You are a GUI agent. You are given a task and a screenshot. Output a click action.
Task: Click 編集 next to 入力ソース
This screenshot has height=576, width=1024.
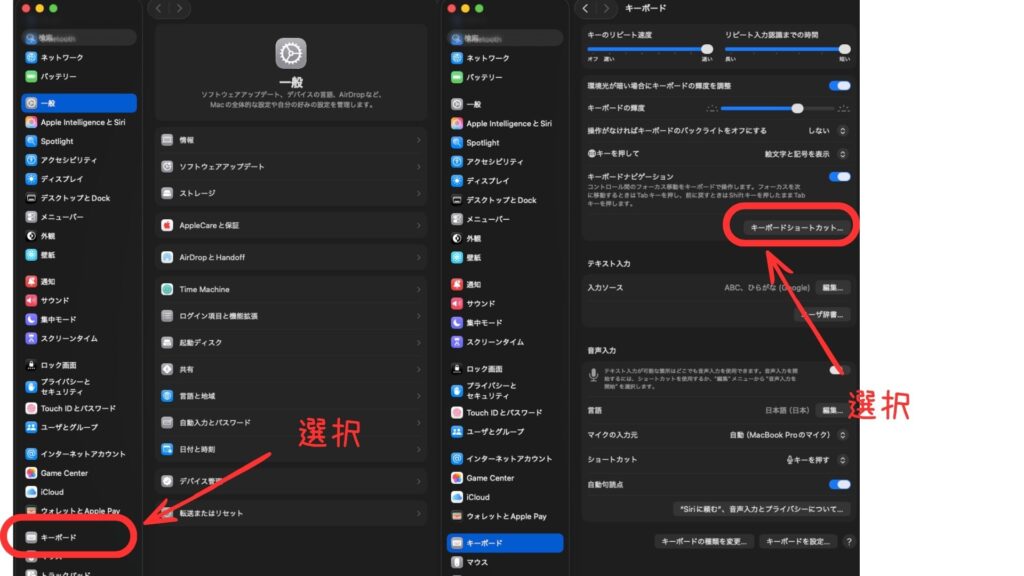point(834,286)
